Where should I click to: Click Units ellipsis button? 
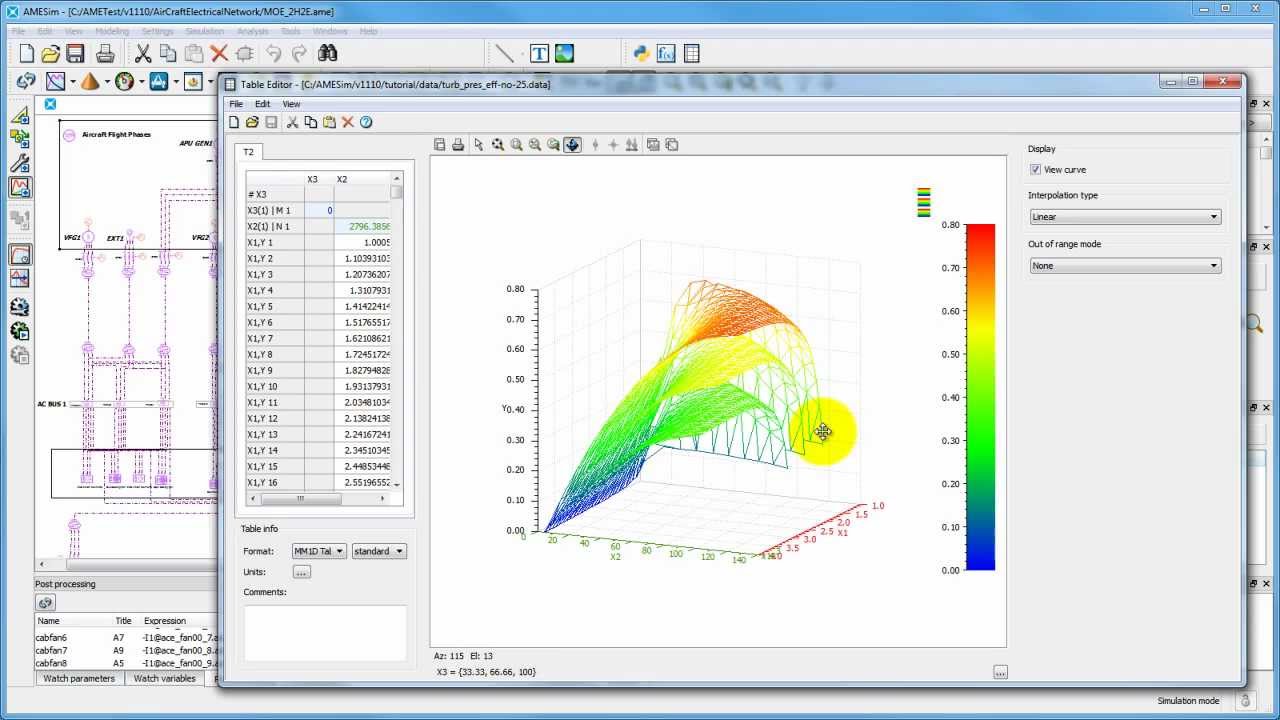coord(302,572)
